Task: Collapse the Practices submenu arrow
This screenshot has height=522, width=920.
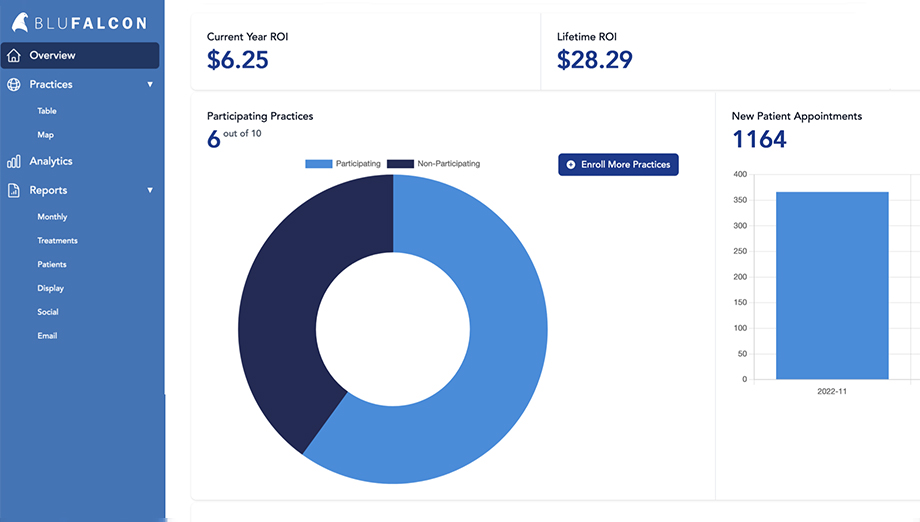Action: (x=150, y=85)
